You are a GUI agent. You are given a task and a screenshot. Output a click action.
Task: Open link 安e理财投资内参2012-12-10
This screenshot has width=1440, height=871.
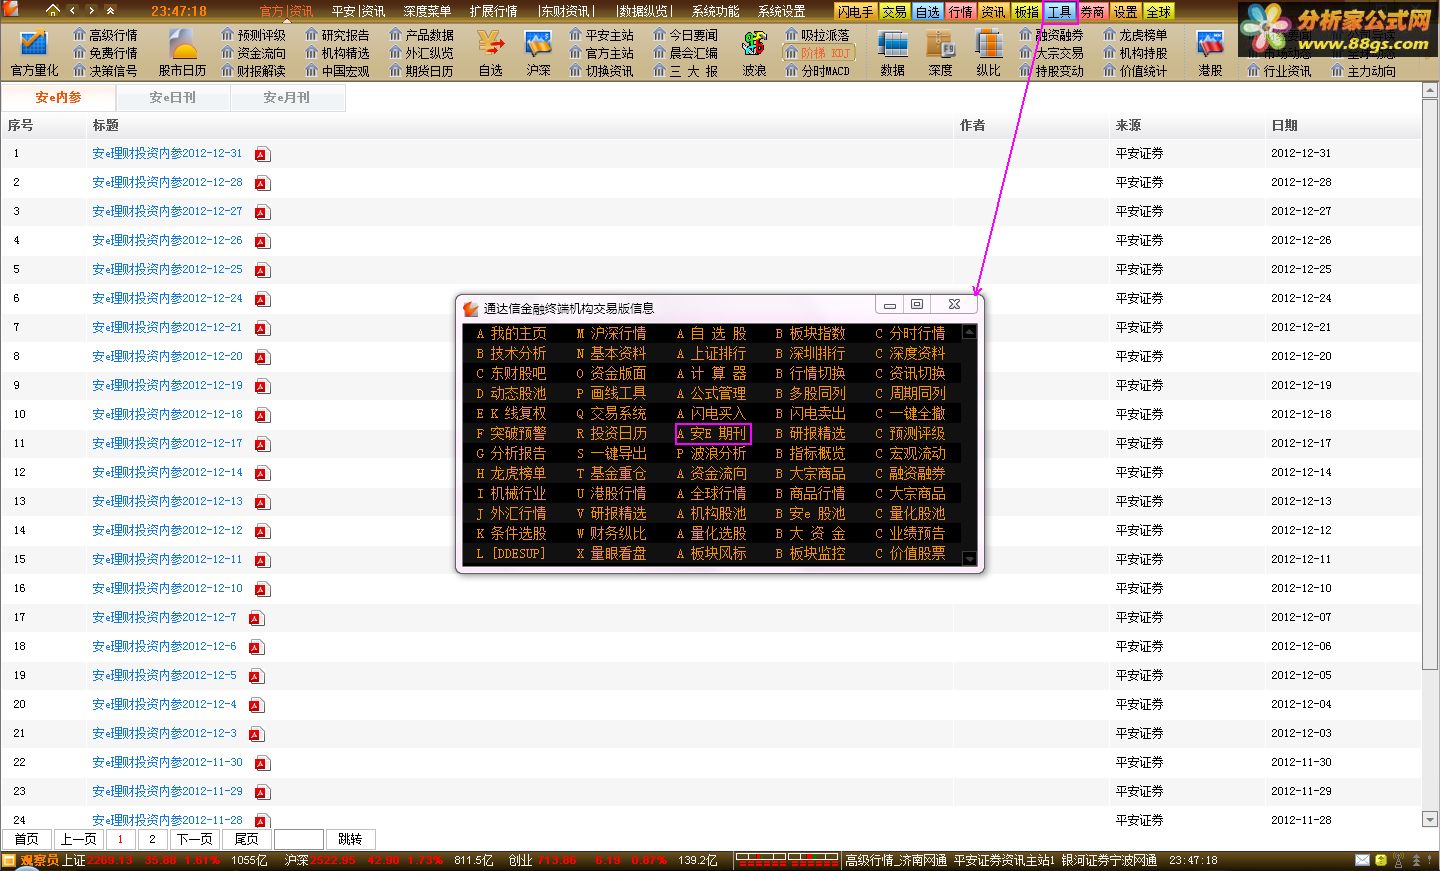click(167, 588)
